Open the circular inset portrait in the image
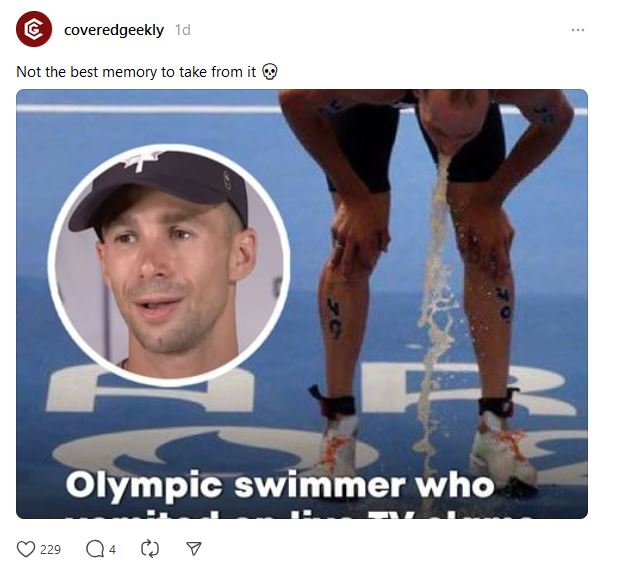Image resolution: width=639 pixels, height=573 pixels. [x=169, y=264]
